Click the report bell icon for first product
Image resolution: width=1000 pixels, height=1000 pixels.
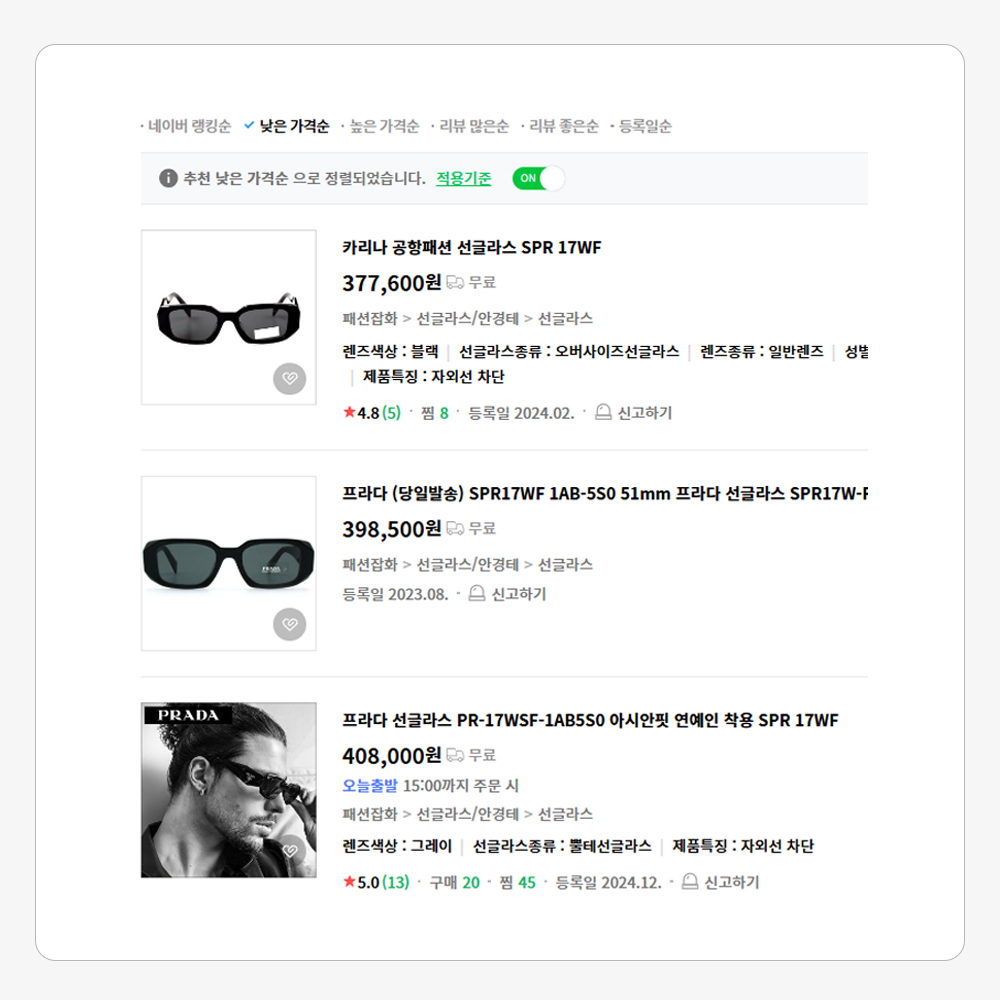(x=603, y=412)
